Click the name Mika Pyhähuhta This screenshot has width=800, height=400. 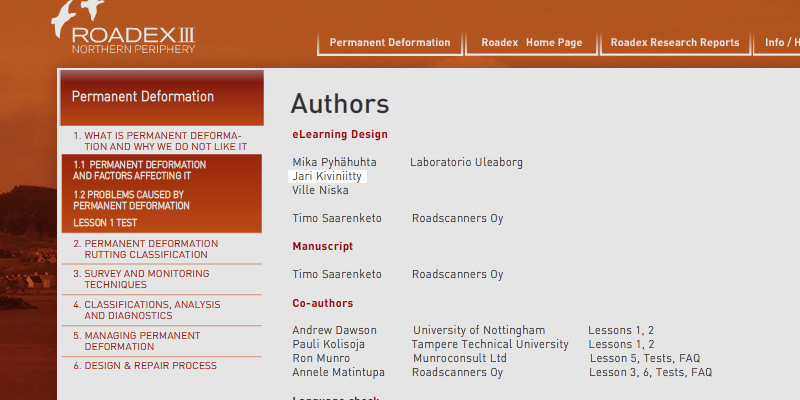(334, 163)
